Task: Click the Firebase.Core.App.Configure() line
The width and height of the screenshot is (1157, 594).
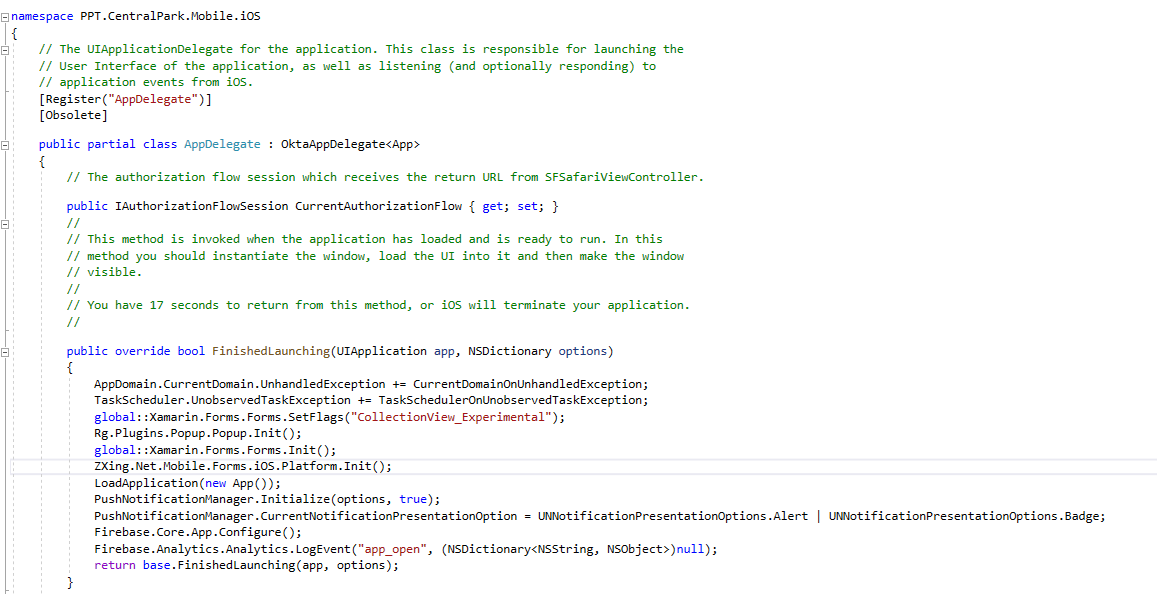Action: [x=198, y=532]
